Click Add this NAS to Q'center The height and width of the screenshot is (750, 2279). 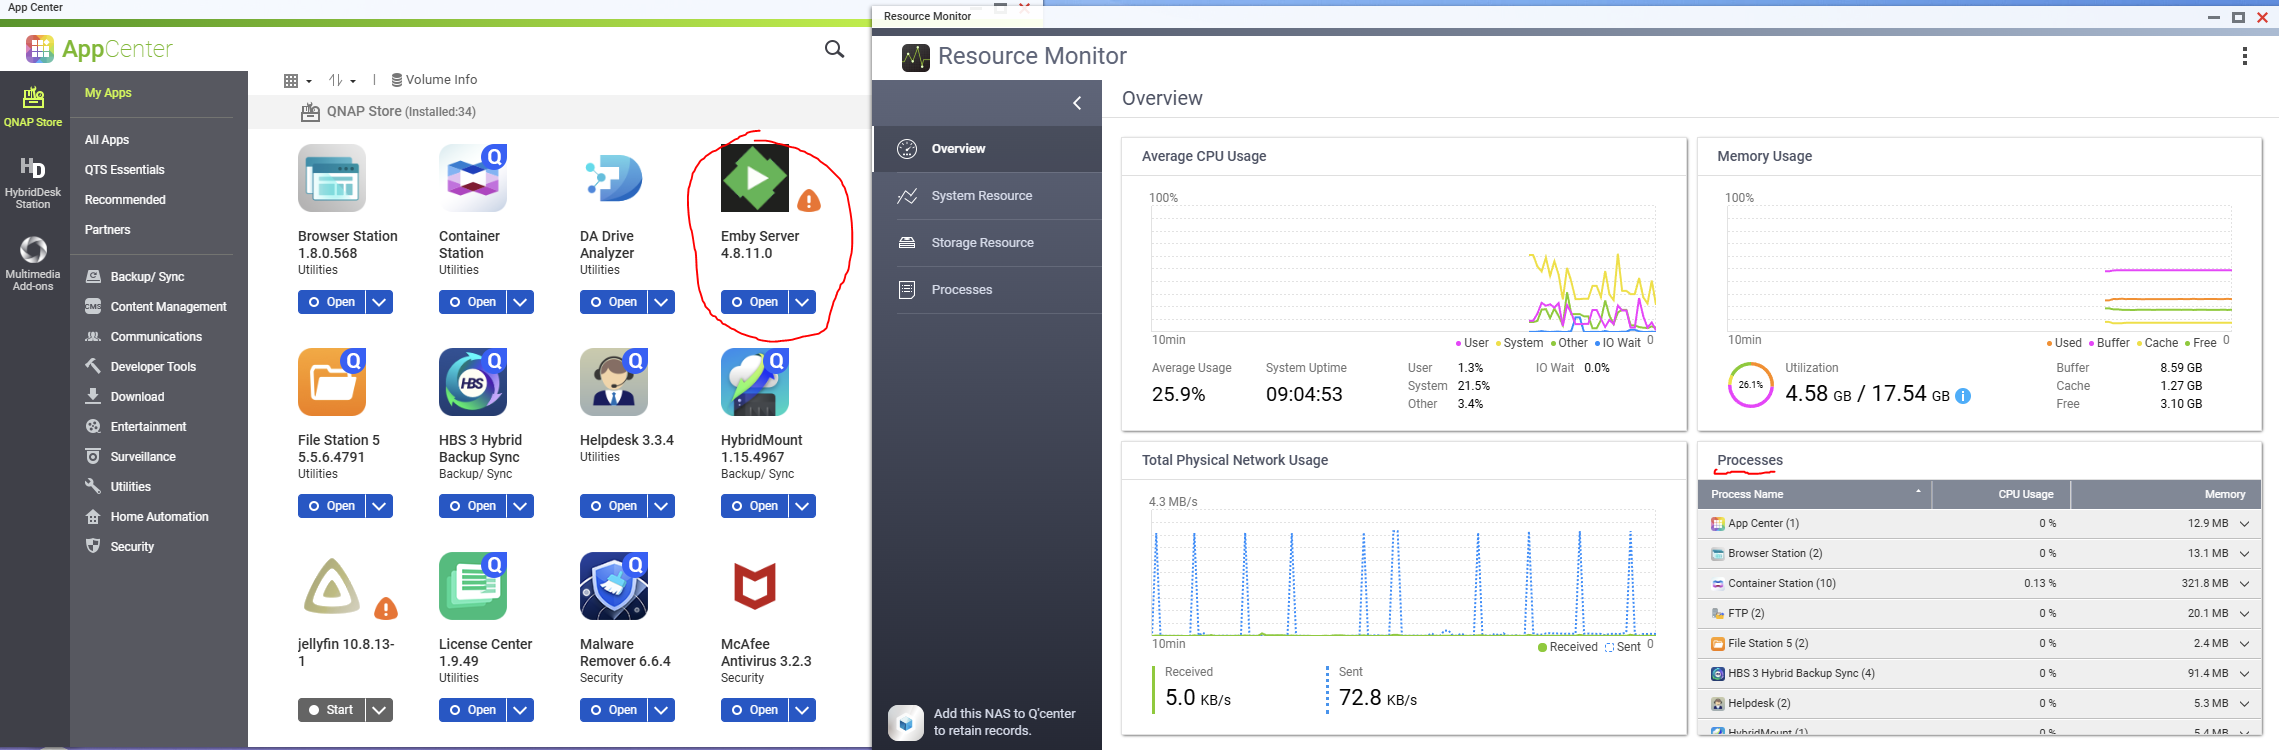[1004, 722]
